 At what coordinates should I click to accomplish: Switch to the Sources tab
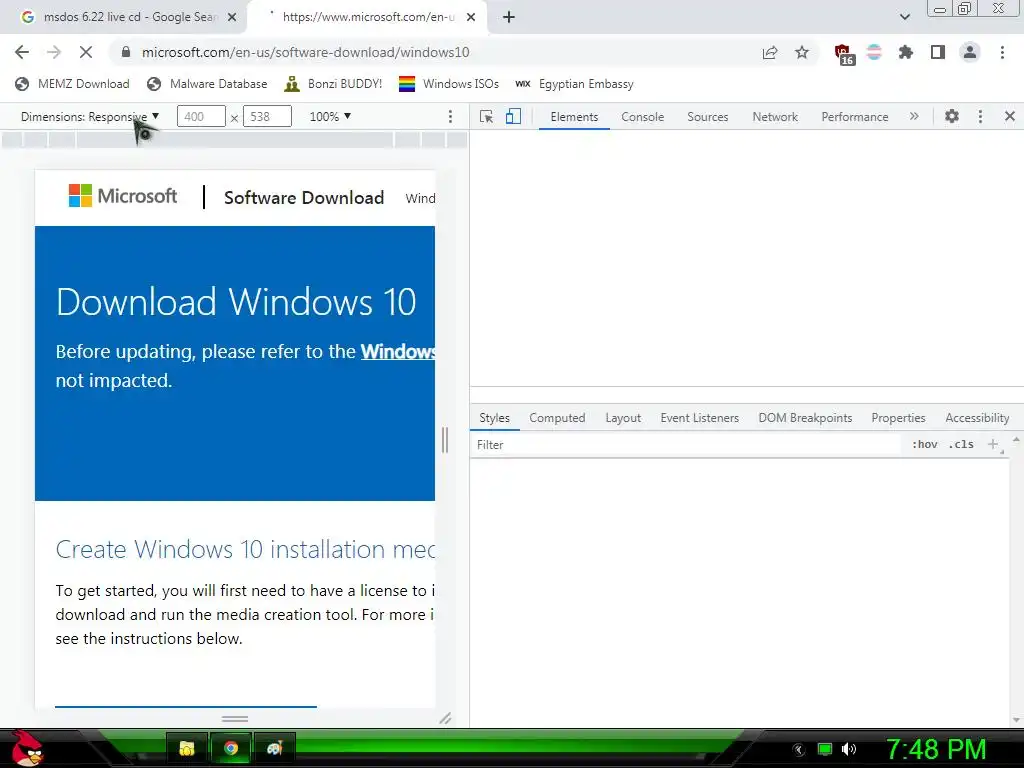tap(707, 116)
